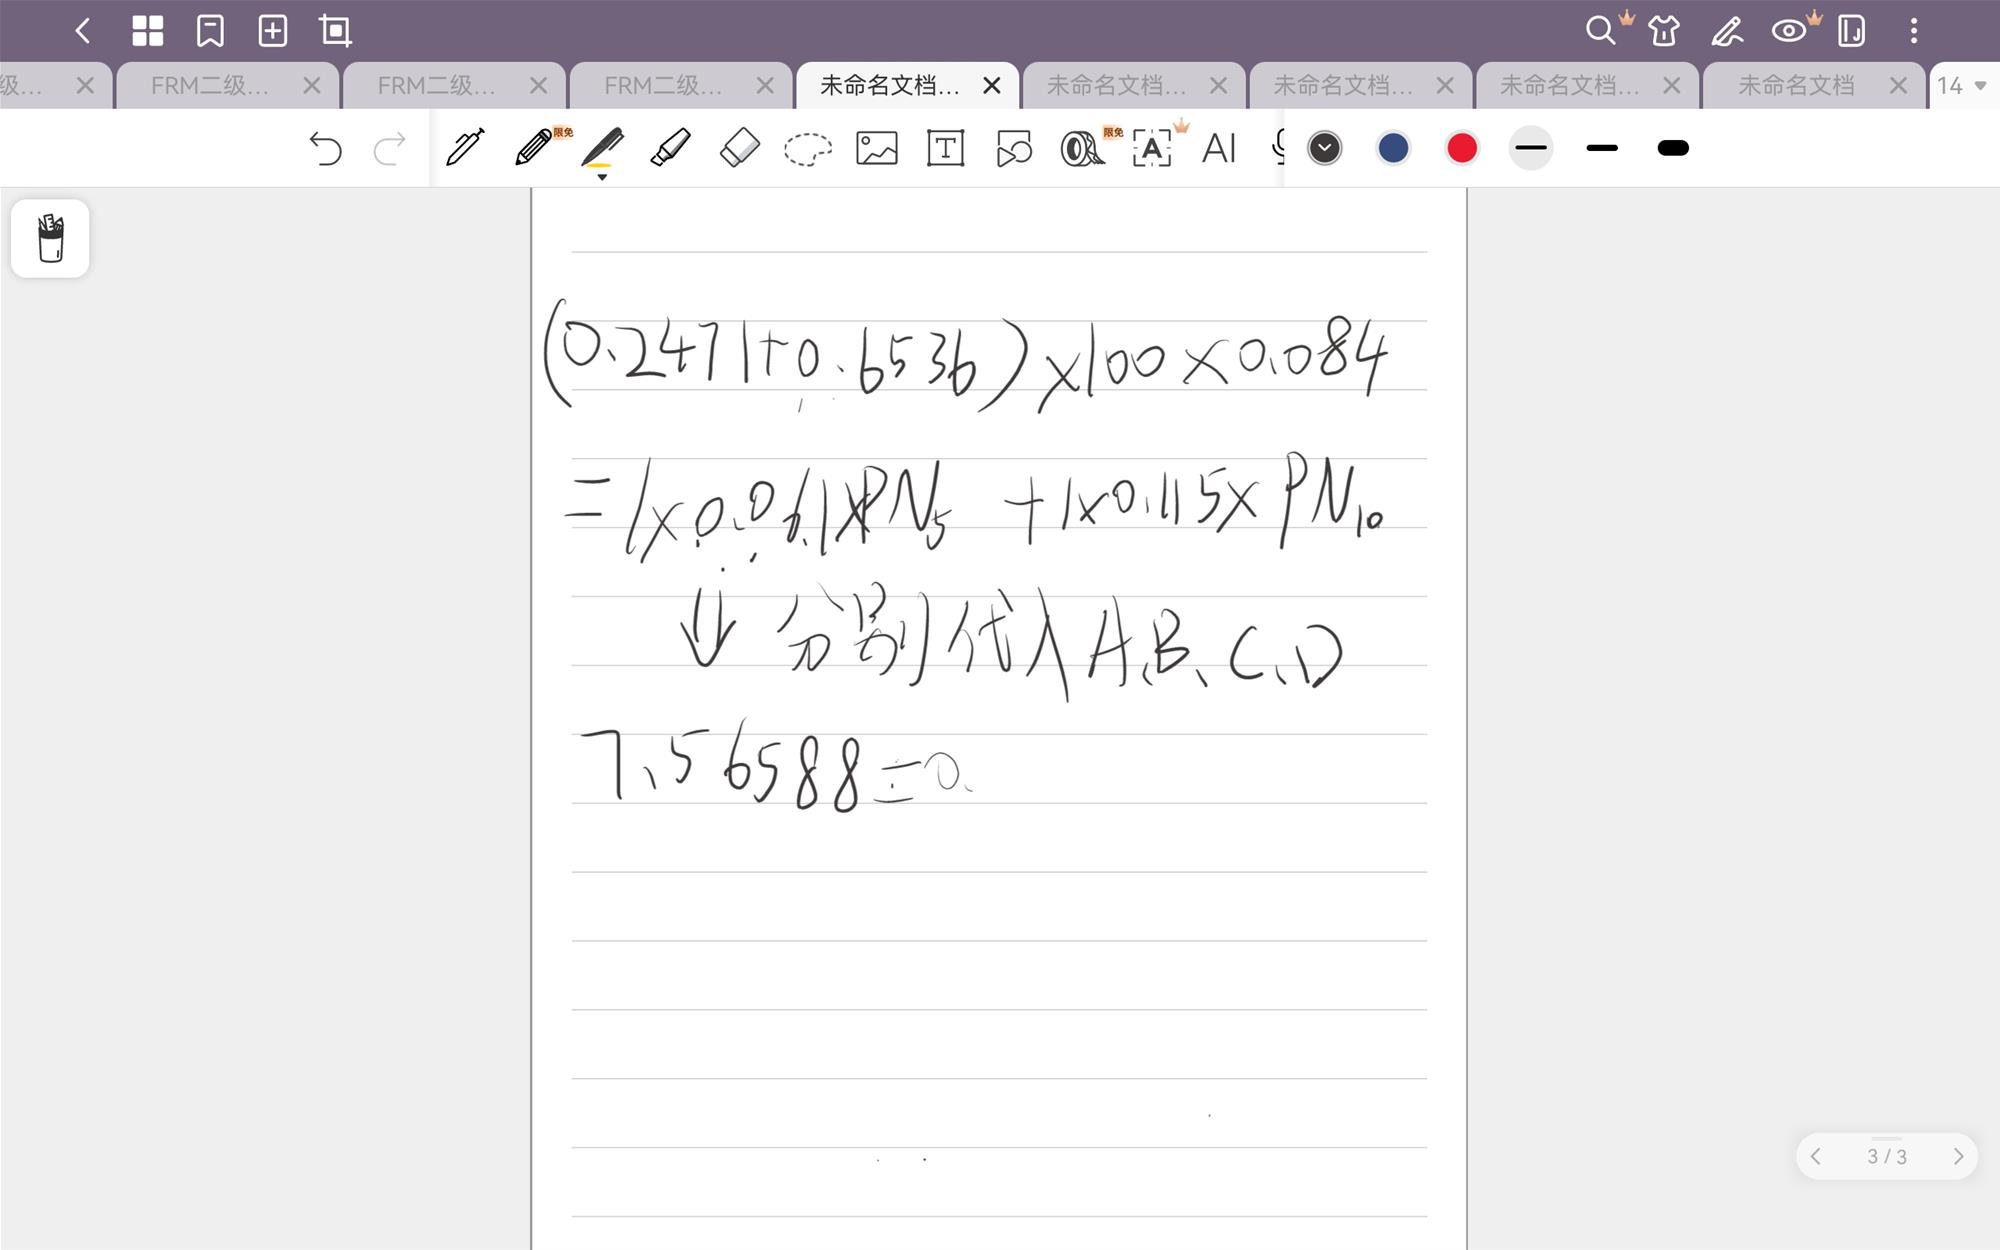
Task: Select the lasso selection tool
Action: (807, 149)
